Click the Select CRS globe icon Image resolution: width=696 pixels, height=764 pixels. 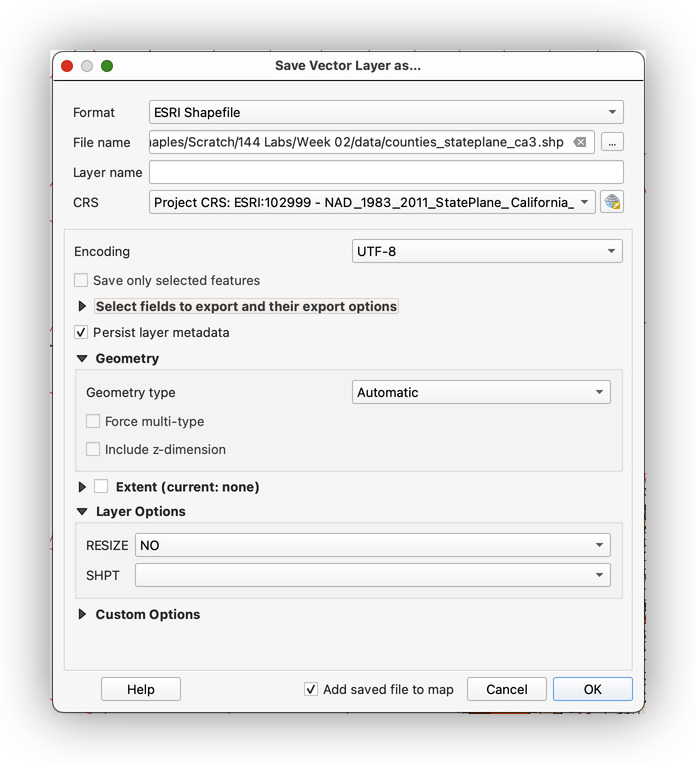(x=612, y=202)
